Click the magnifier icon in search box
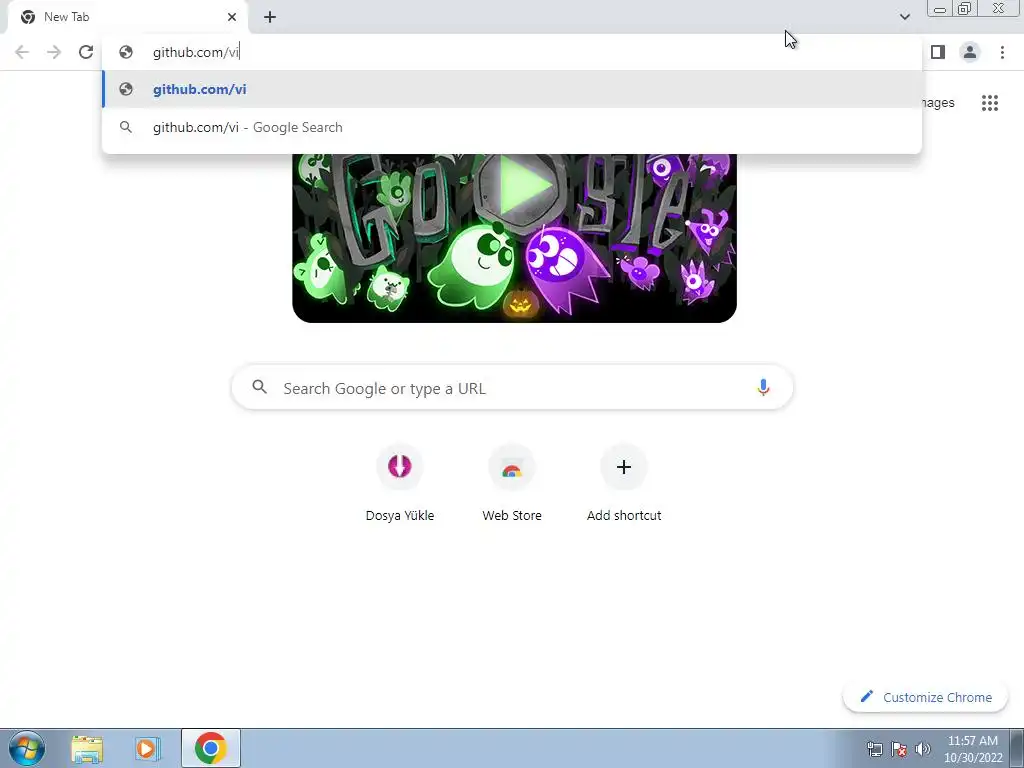This screenshot has height=768, width=1024. pos(259,387)
